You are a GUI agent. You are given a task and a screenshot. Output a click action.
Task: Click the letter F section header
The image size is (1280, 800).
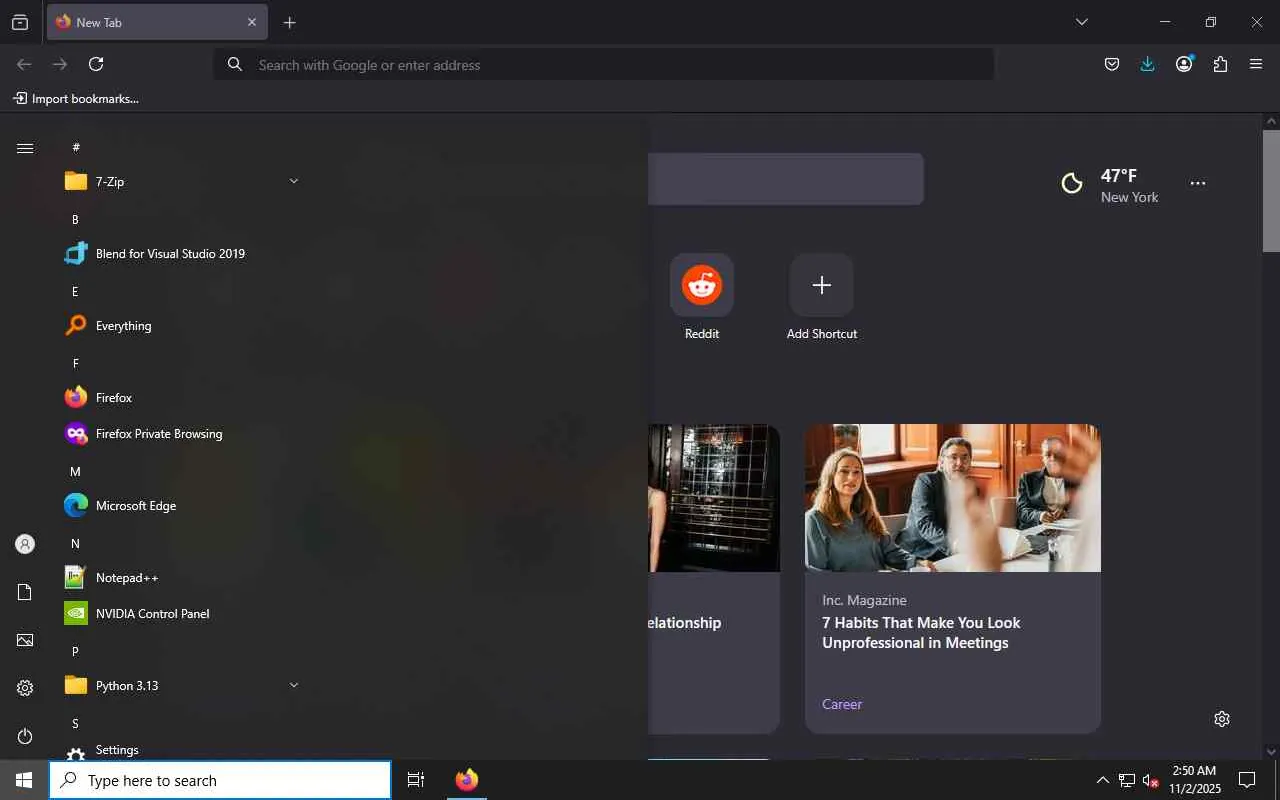pos(75,363)
